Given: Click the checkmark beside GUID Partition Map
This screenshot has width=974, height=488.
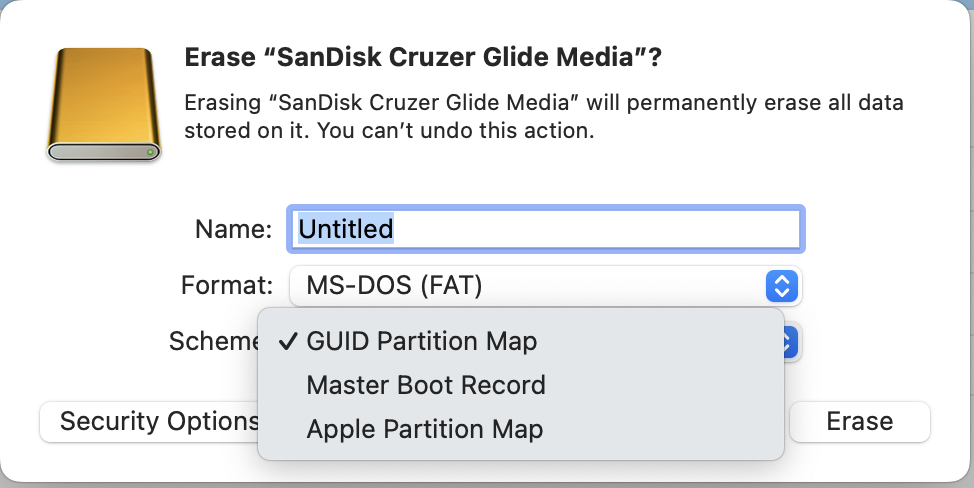Looking at the screenshot, I should pos(288,342).
